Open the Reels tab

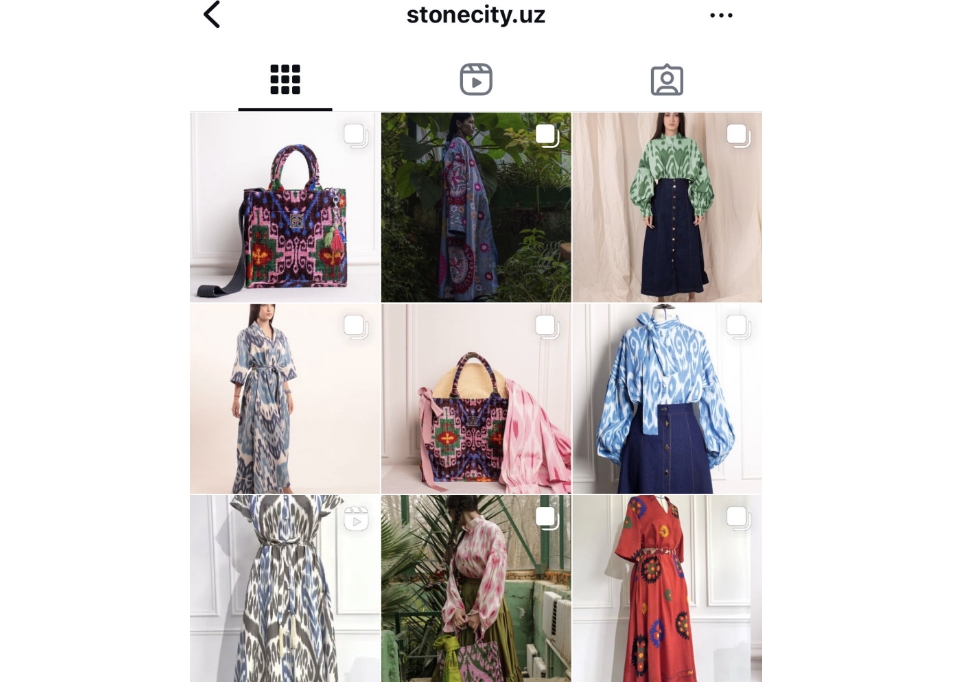476,80
